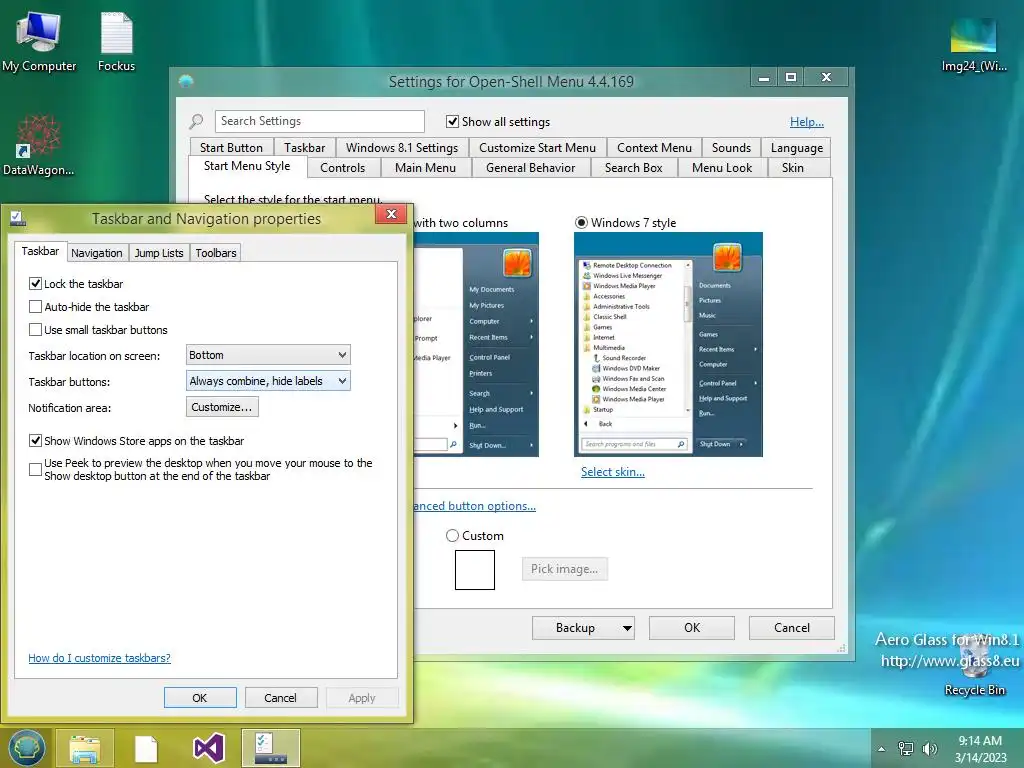Open the Sounds tab
The image size is (1024, 768).
tap(731, 148)
